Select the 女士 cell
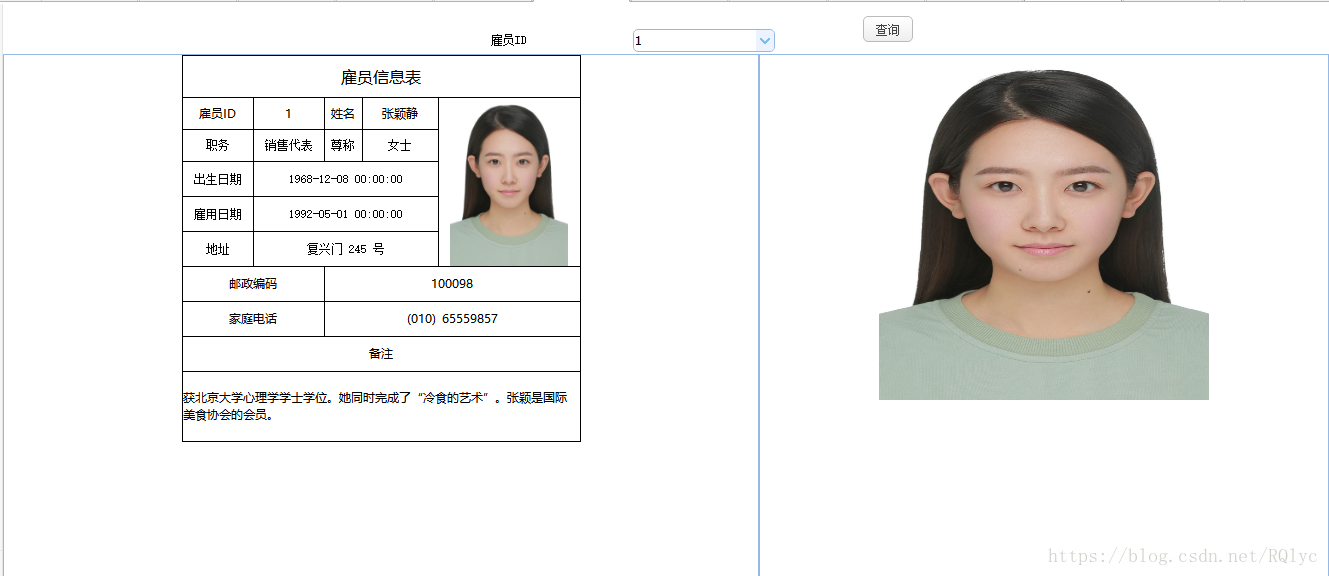 click(400, 146)
